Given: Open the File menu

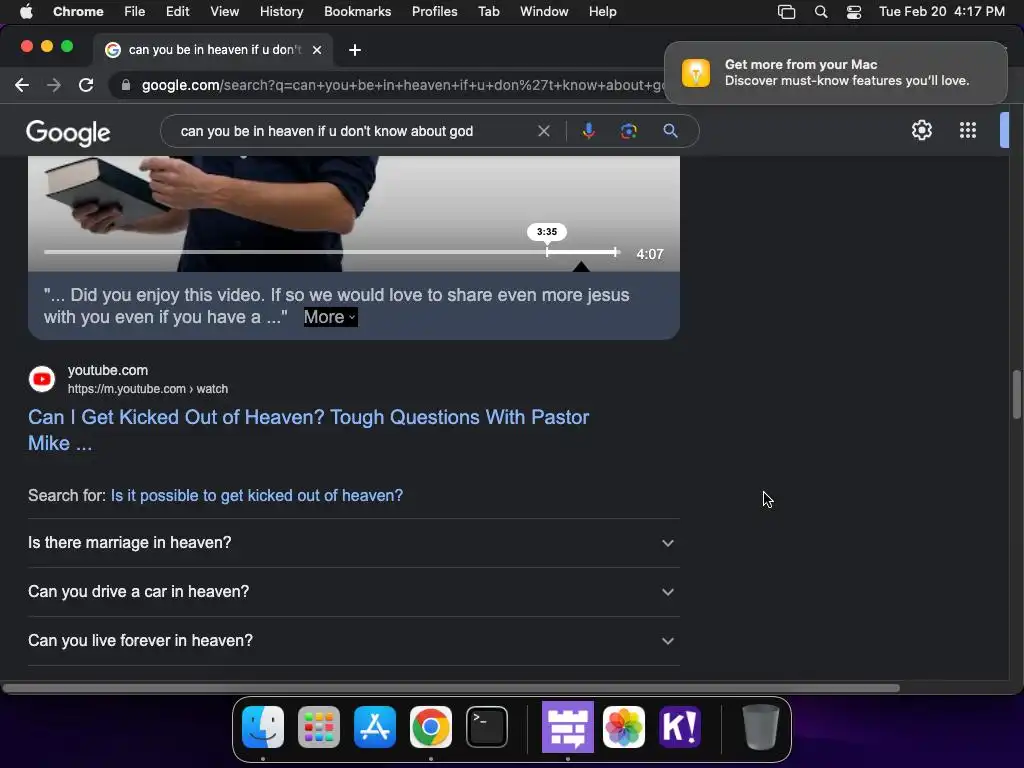Looking at the screenshot, I should (x=135, y=11).
